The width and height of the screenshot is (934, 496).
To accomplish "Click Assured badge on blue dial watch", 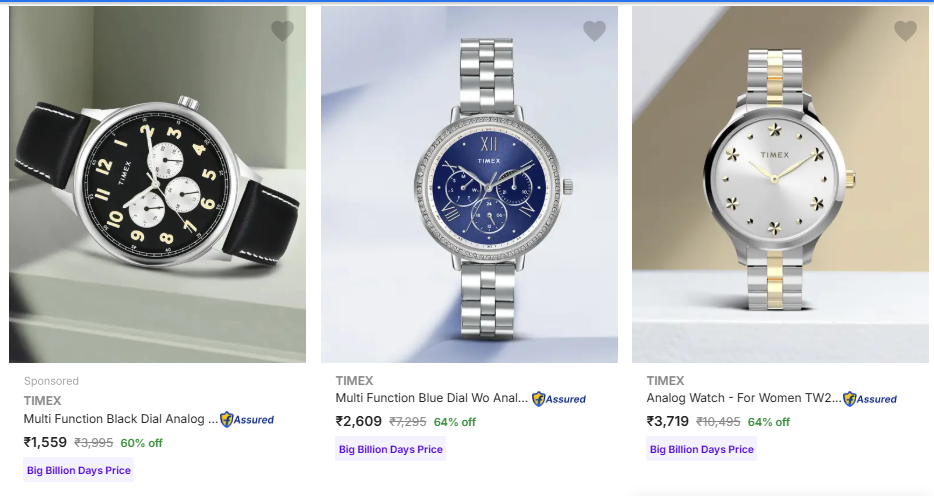I will click(559, 399).
